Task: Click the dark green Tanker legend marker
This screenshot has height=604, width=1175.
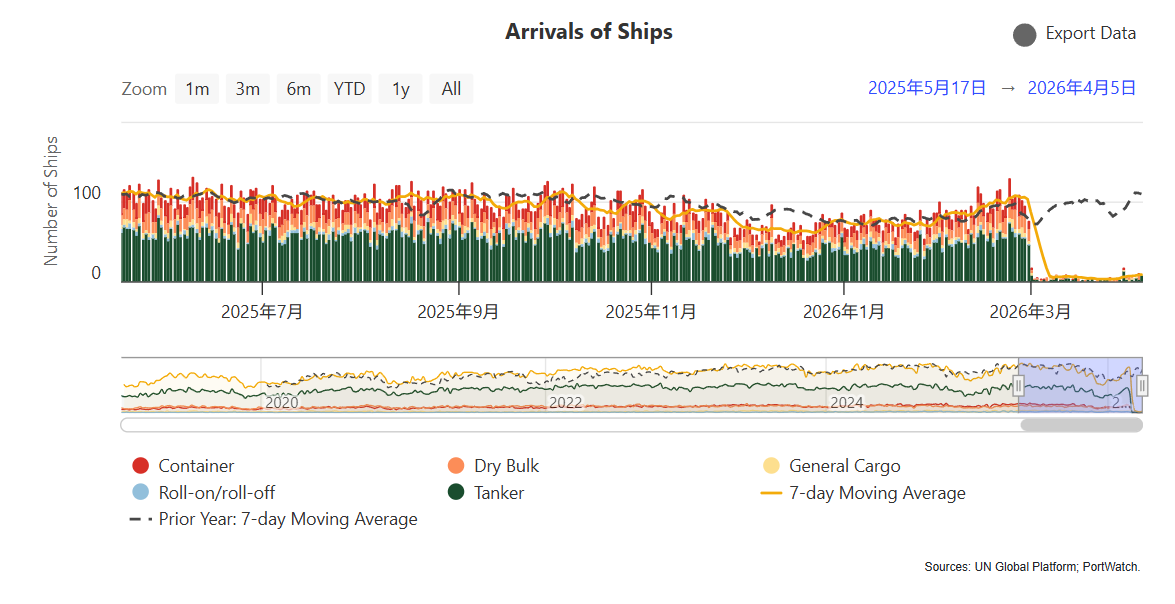Action: click(x=457, y=493)
